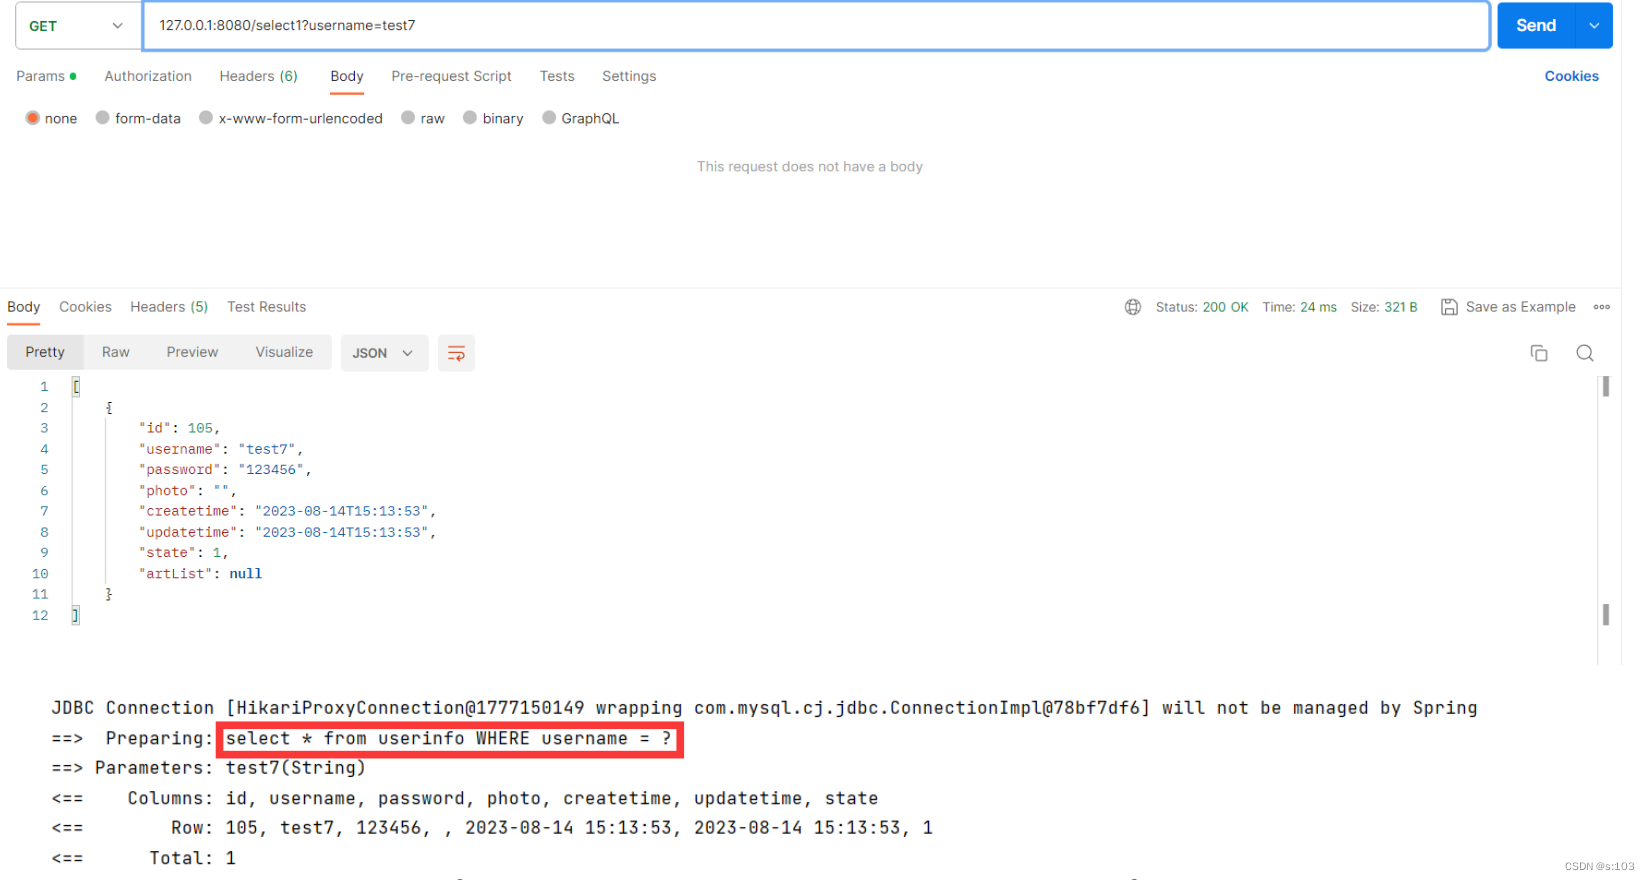Viewport: 1650px width, 880px height.
Task: Click the Parameters: test7(String) log line
Action: tap(209, 768)
